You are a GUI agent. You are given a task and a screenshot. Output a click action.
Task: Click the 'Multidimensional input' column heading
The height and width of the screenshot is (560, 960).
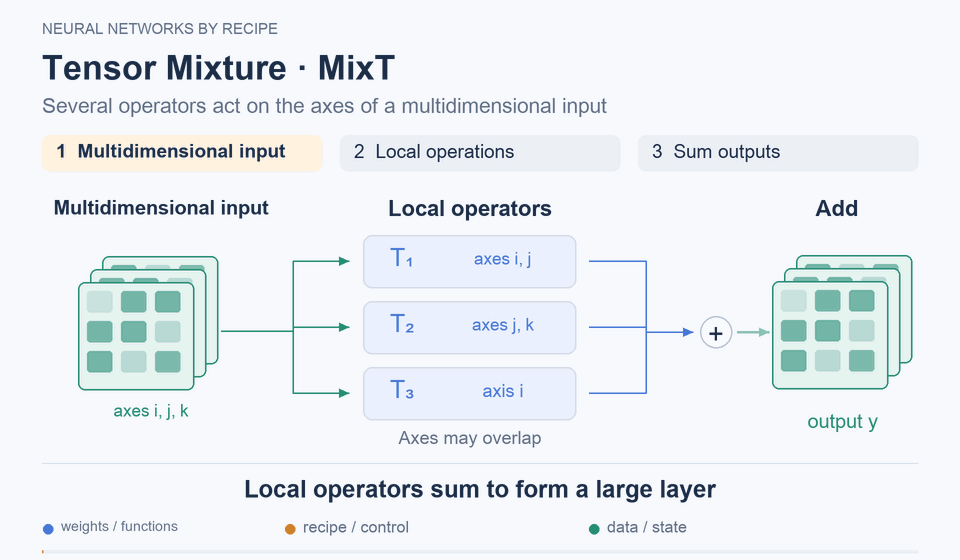coord(161,208)
